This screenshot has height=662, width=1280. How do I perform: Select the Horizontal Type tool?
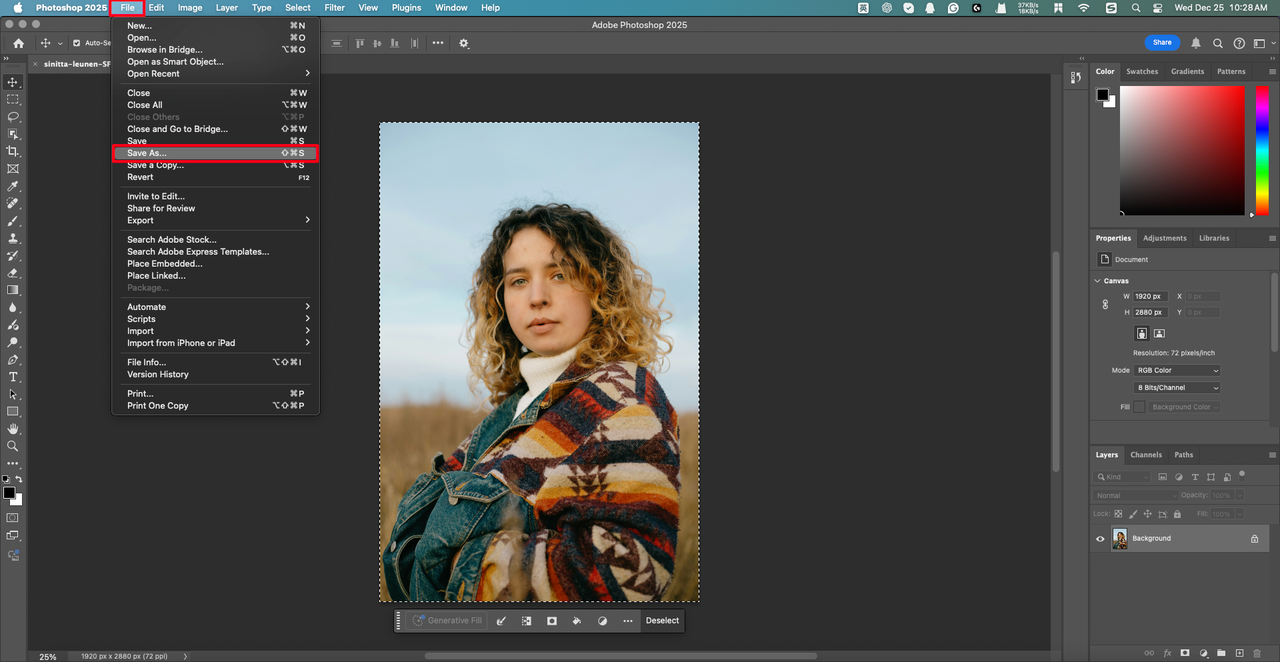pyautogui.click(x=13, y=377)
